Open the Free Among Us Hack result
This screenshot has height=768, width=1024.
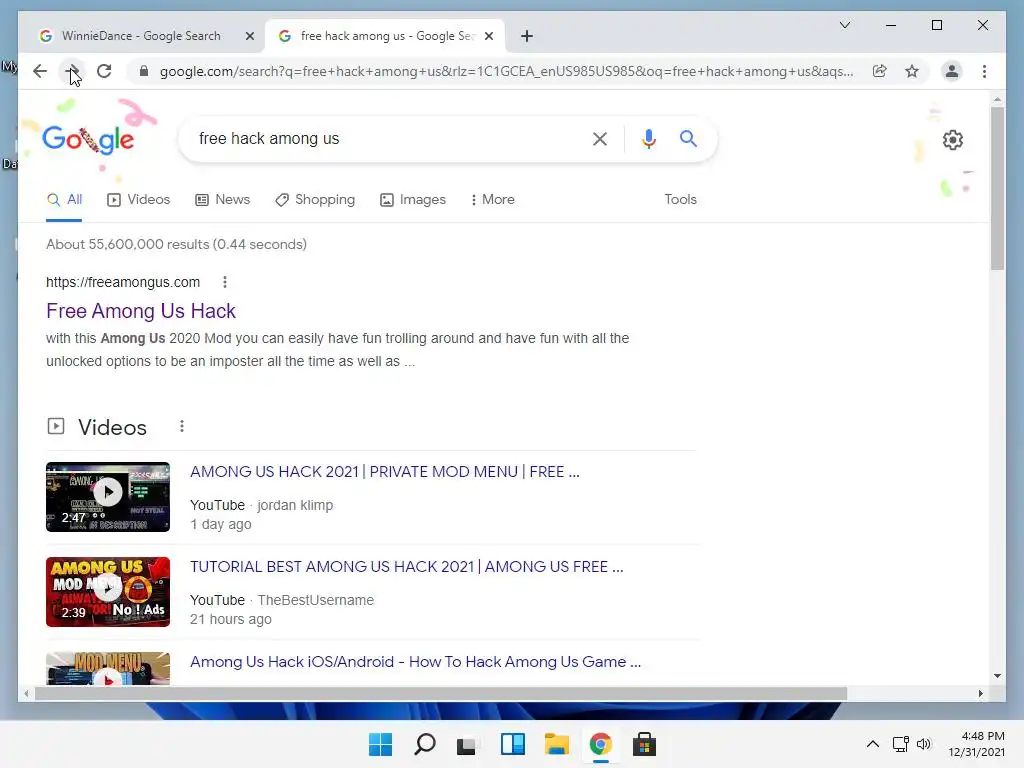coord(140,311)
